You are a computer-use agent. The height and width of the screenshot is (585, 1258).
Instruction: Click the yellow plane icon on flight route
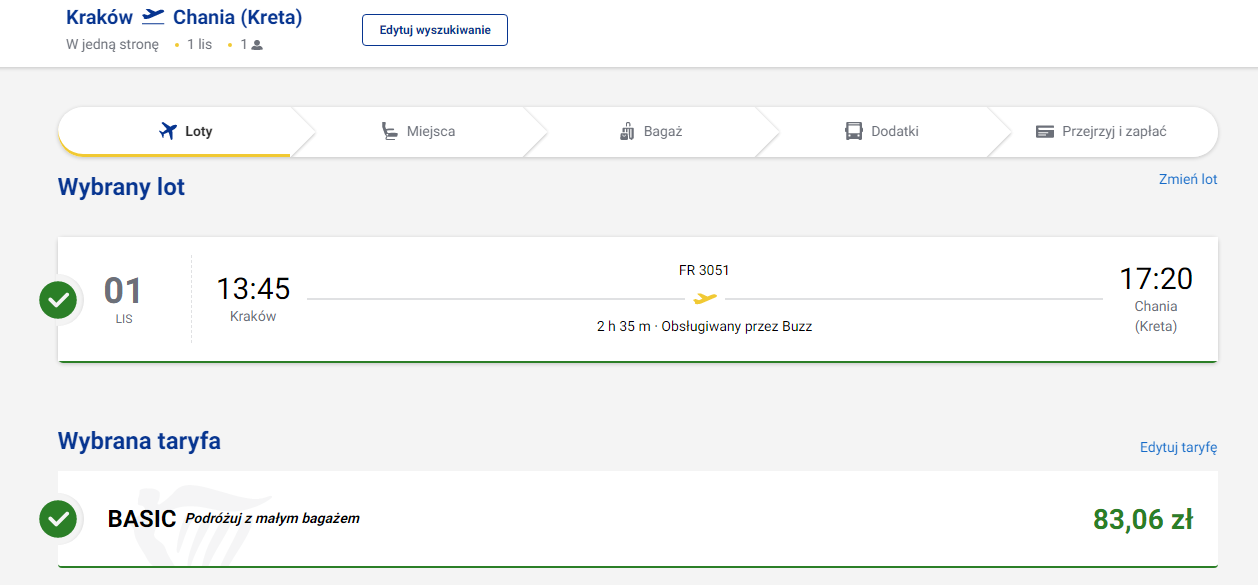point(705,298)
